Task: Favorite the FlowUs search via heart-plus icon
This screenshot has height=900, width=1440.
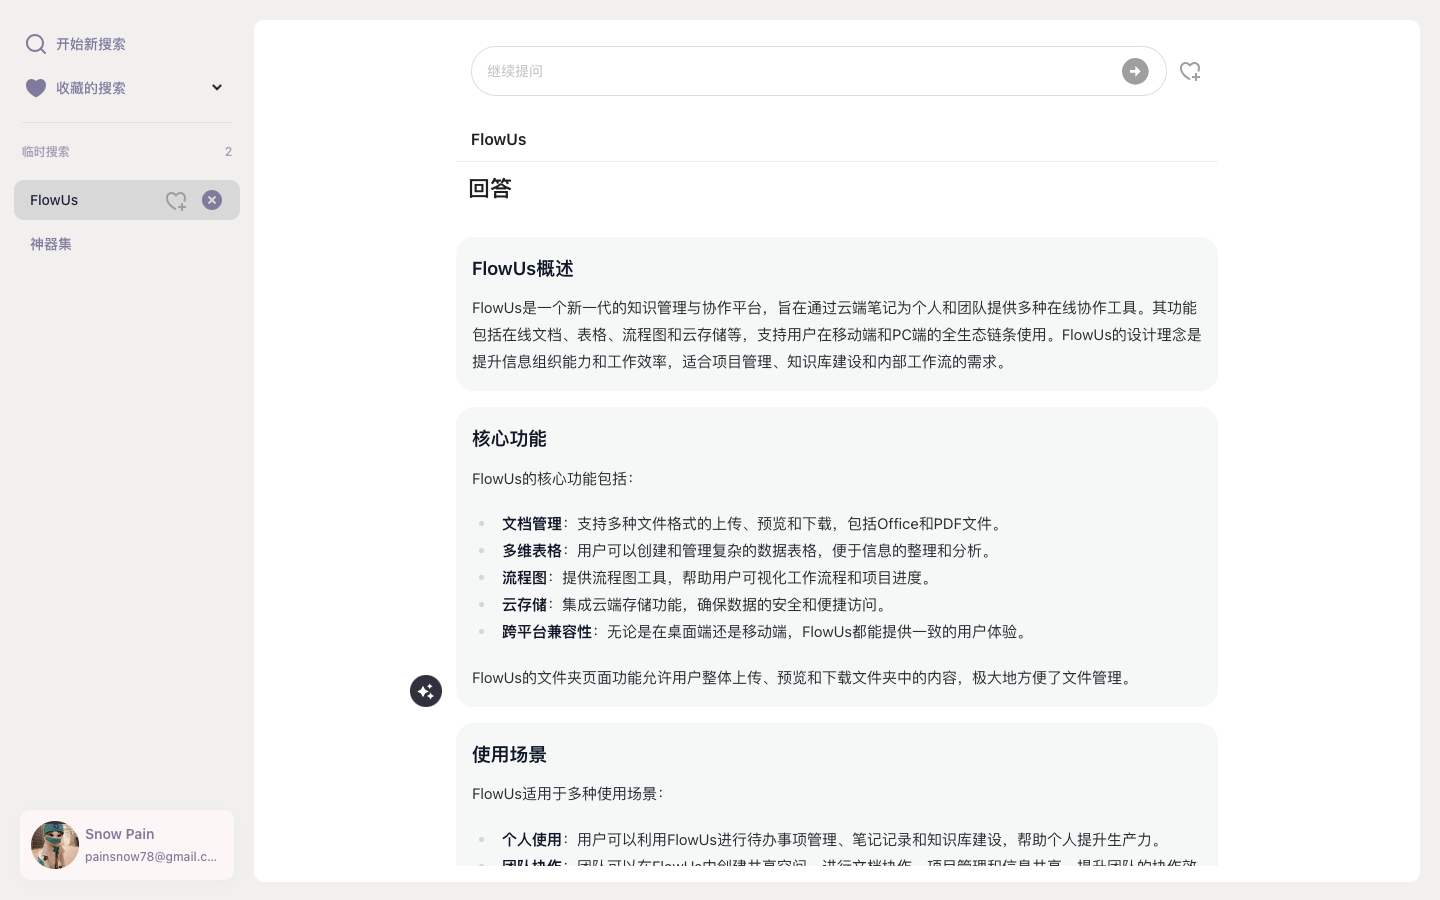Action: (176, 201)
